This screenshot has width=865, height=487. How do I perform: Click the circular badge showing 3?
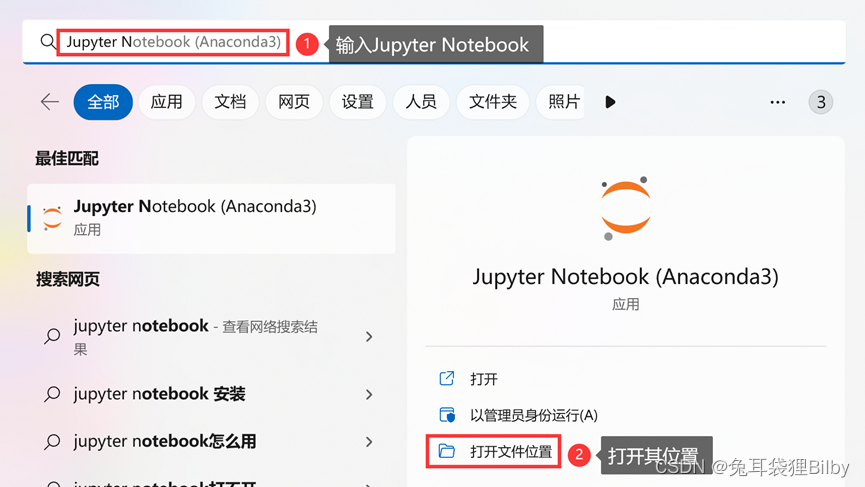821,102
